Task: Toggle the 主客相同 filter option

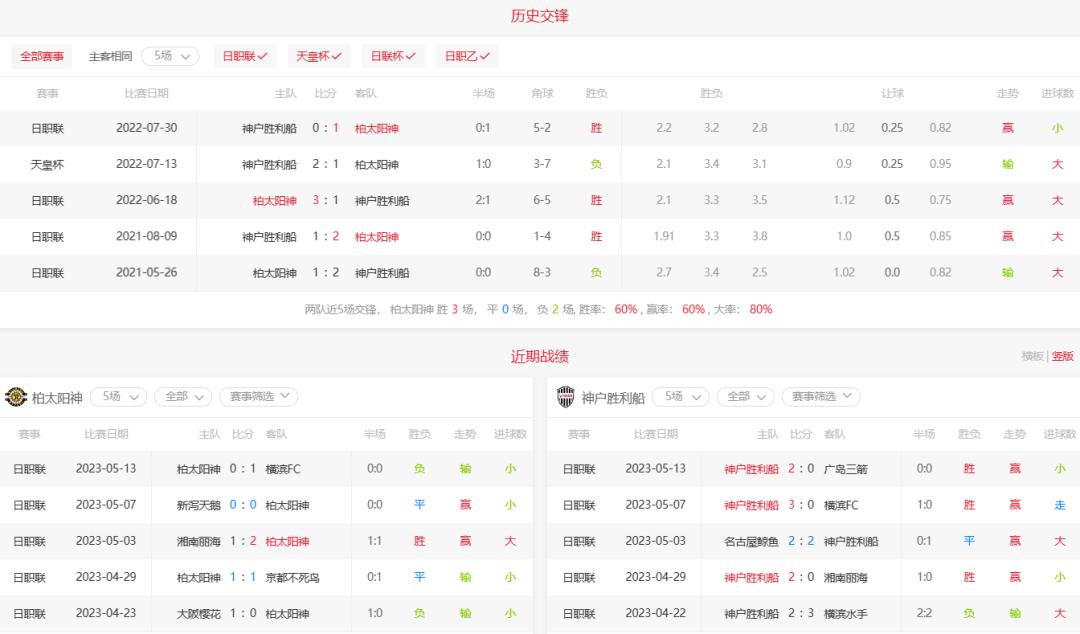Action: [110, 56]
